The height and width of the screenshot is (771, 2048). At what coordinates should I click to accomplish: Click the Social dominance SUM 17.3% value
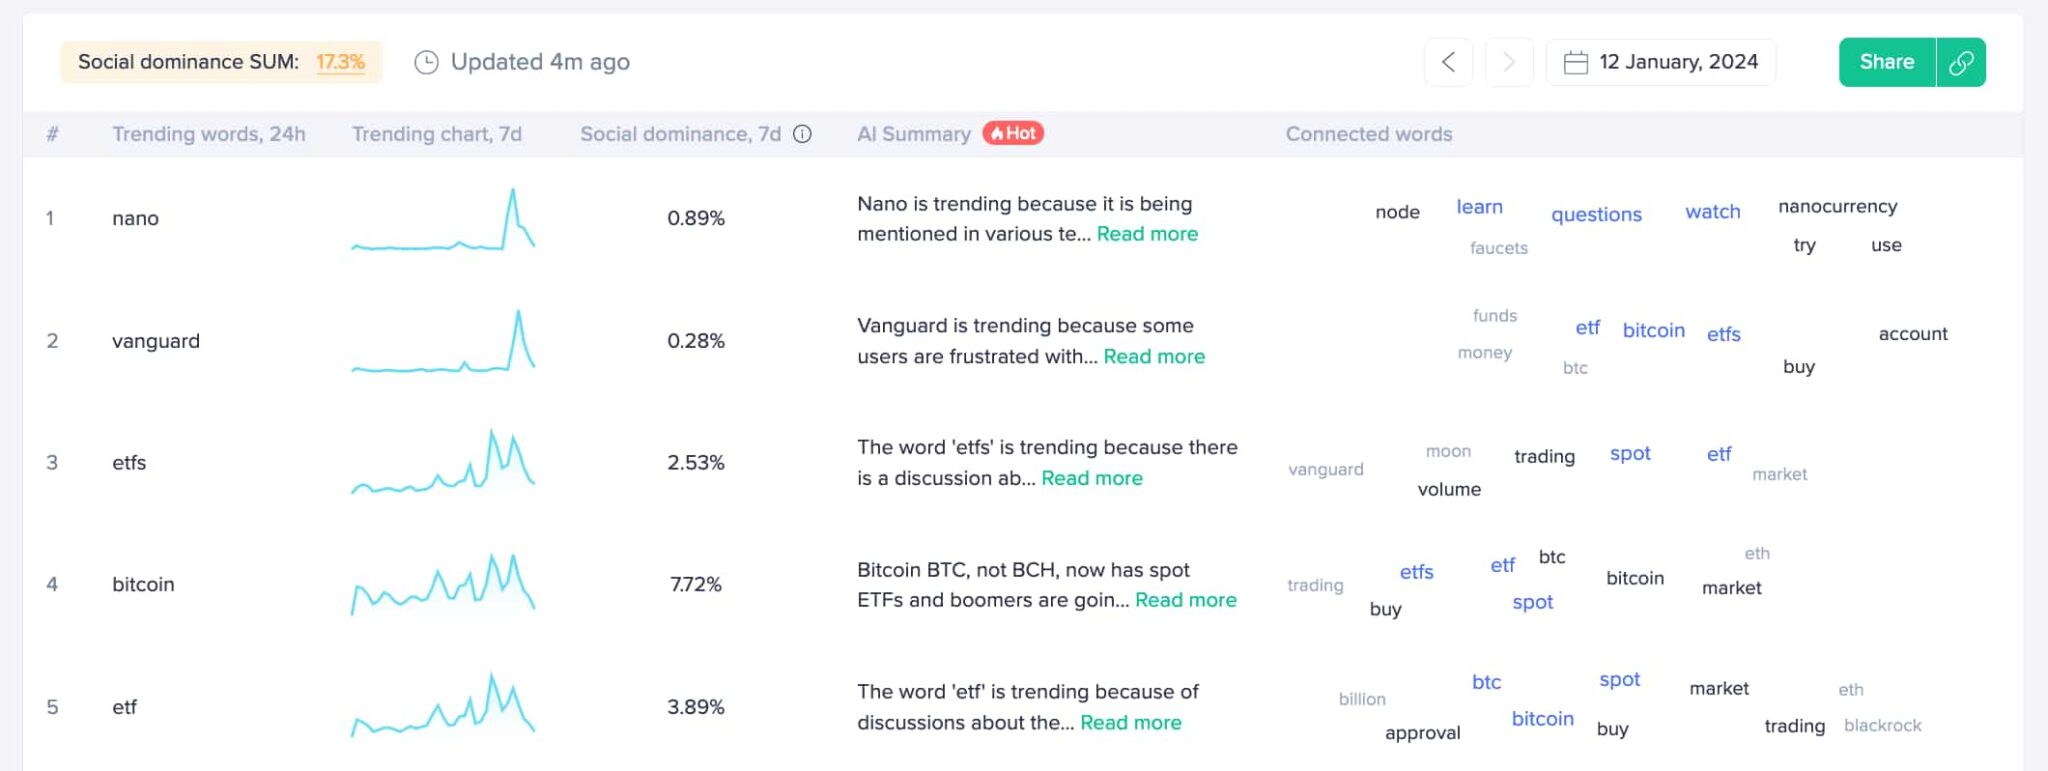click(x=340, y=62)
